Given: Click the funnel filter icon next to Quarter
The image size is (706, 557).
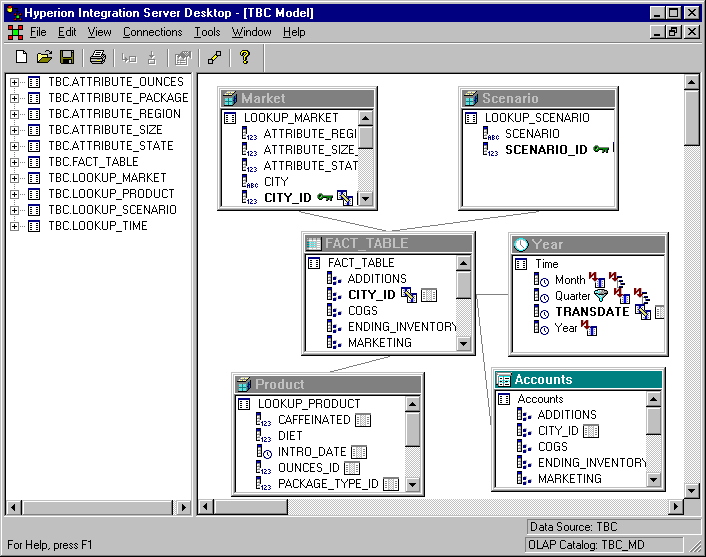Looking at the screenshot, I should (601, 295).
